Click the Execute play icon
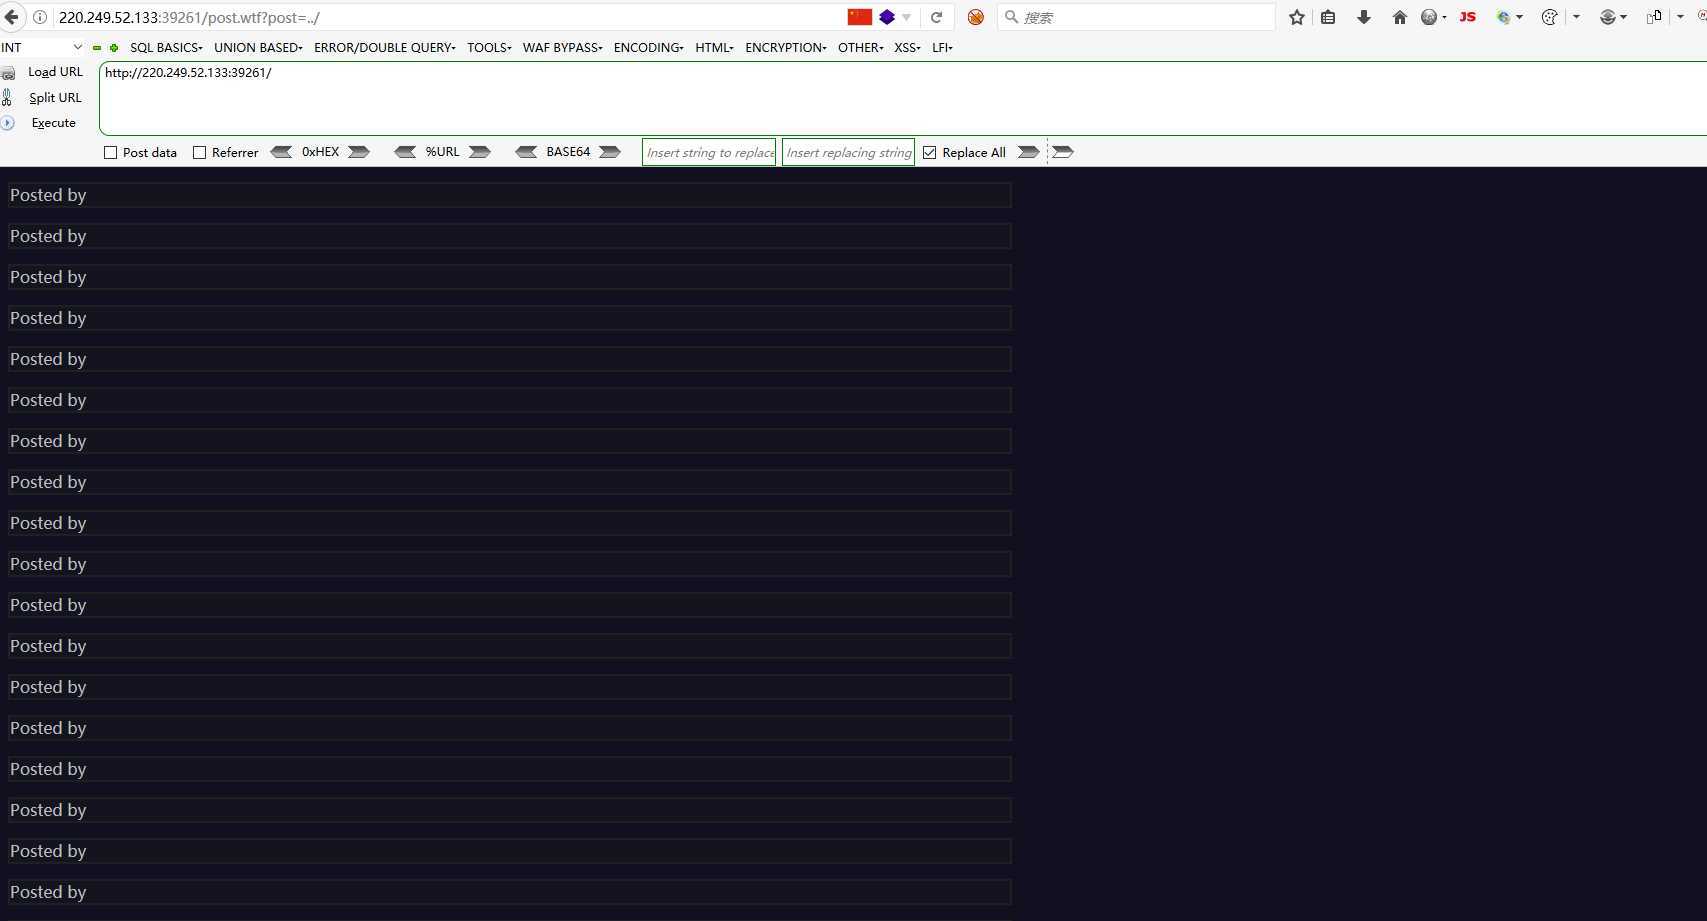1707x921 pixels. (8, 123)
